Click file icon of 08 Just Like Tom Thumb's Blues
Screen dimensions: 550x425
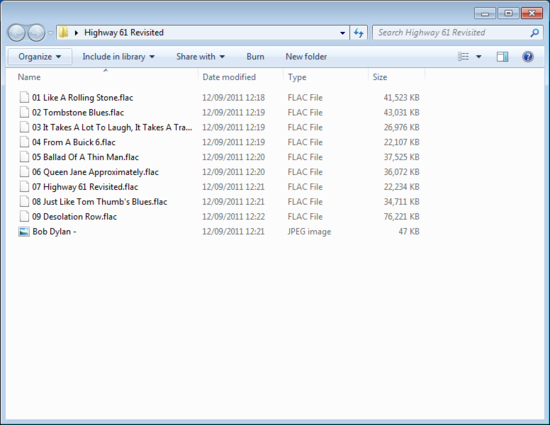pos(24,201)
